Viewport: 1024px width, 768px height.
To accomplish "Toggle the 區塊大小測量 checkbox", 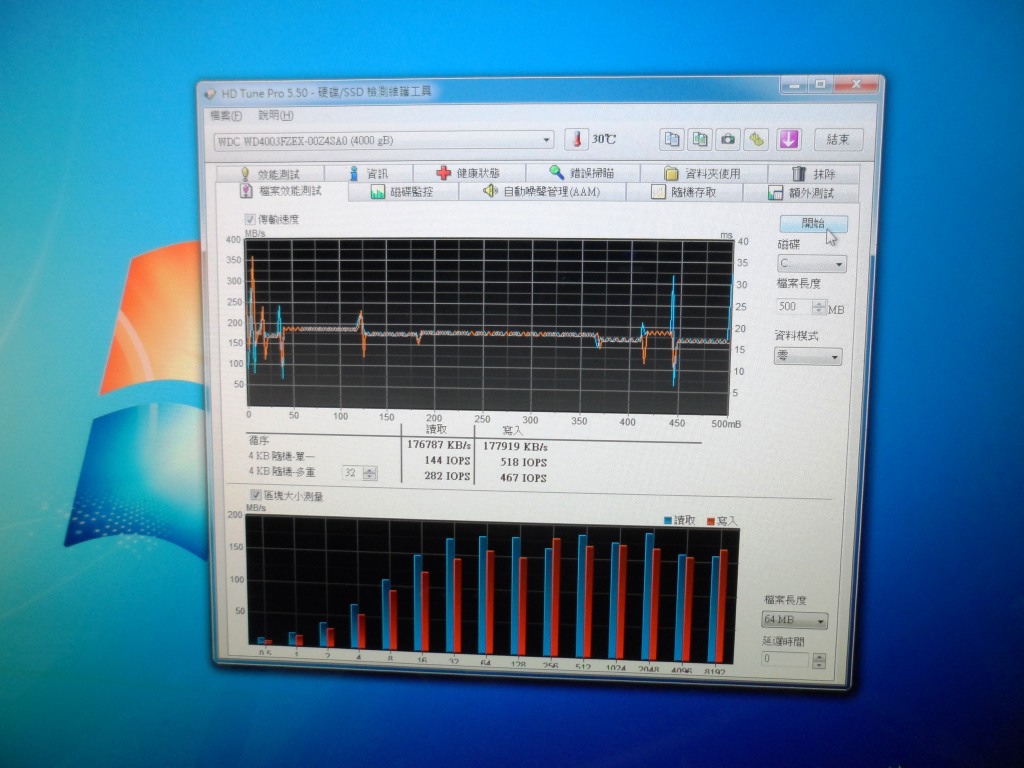I will tap(256, 495).
